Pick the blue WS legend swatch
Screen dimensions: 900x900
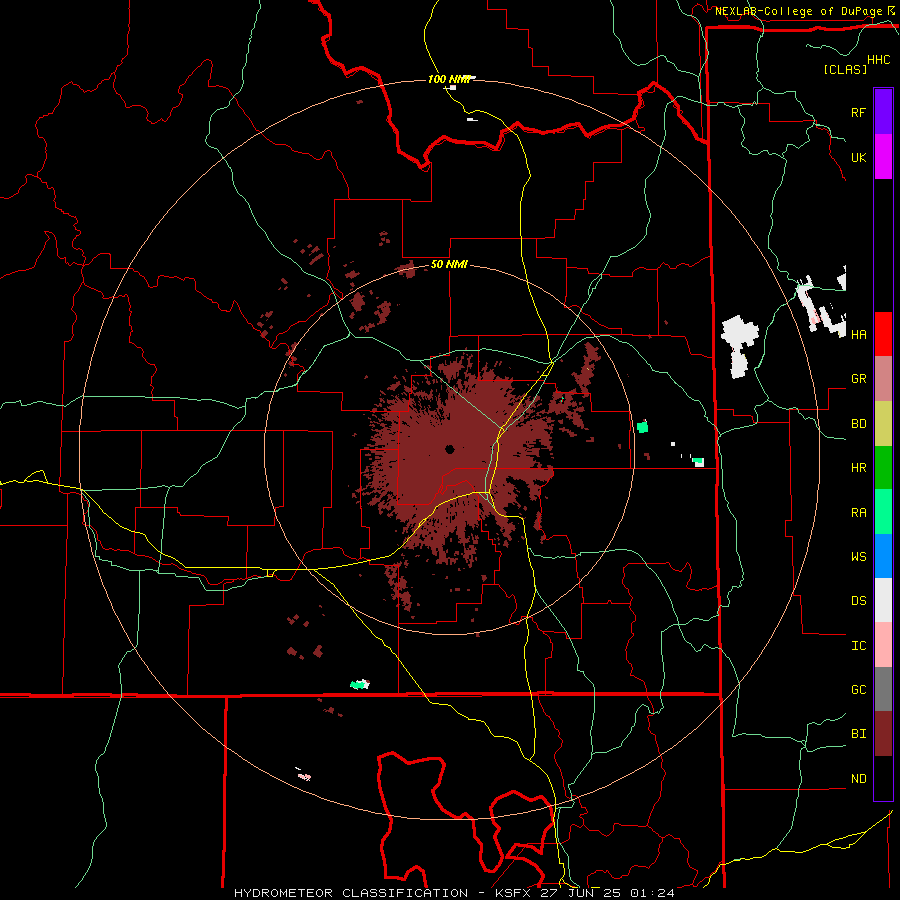(883, 556)
